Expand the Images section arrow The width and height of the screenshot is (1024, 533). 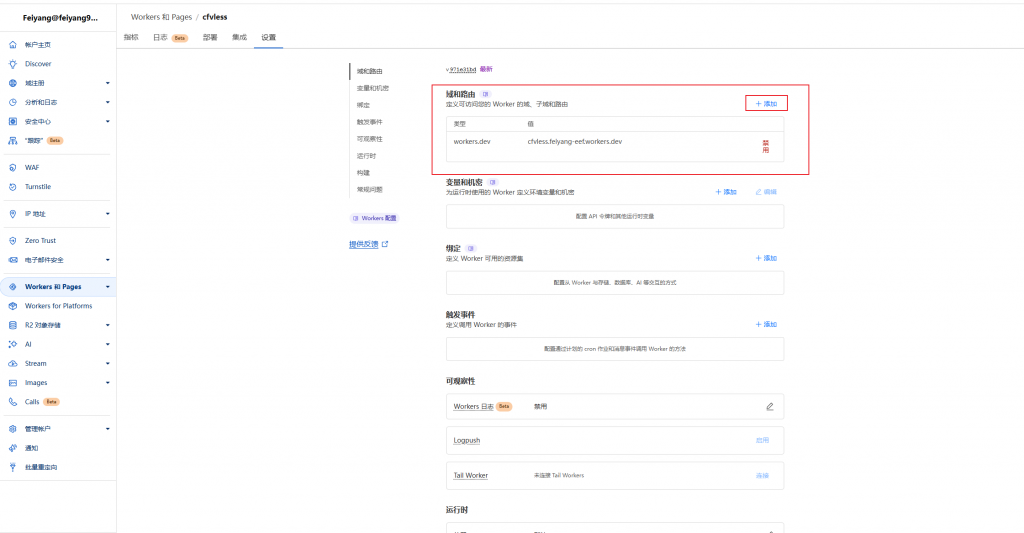click(x=108, y=383)
